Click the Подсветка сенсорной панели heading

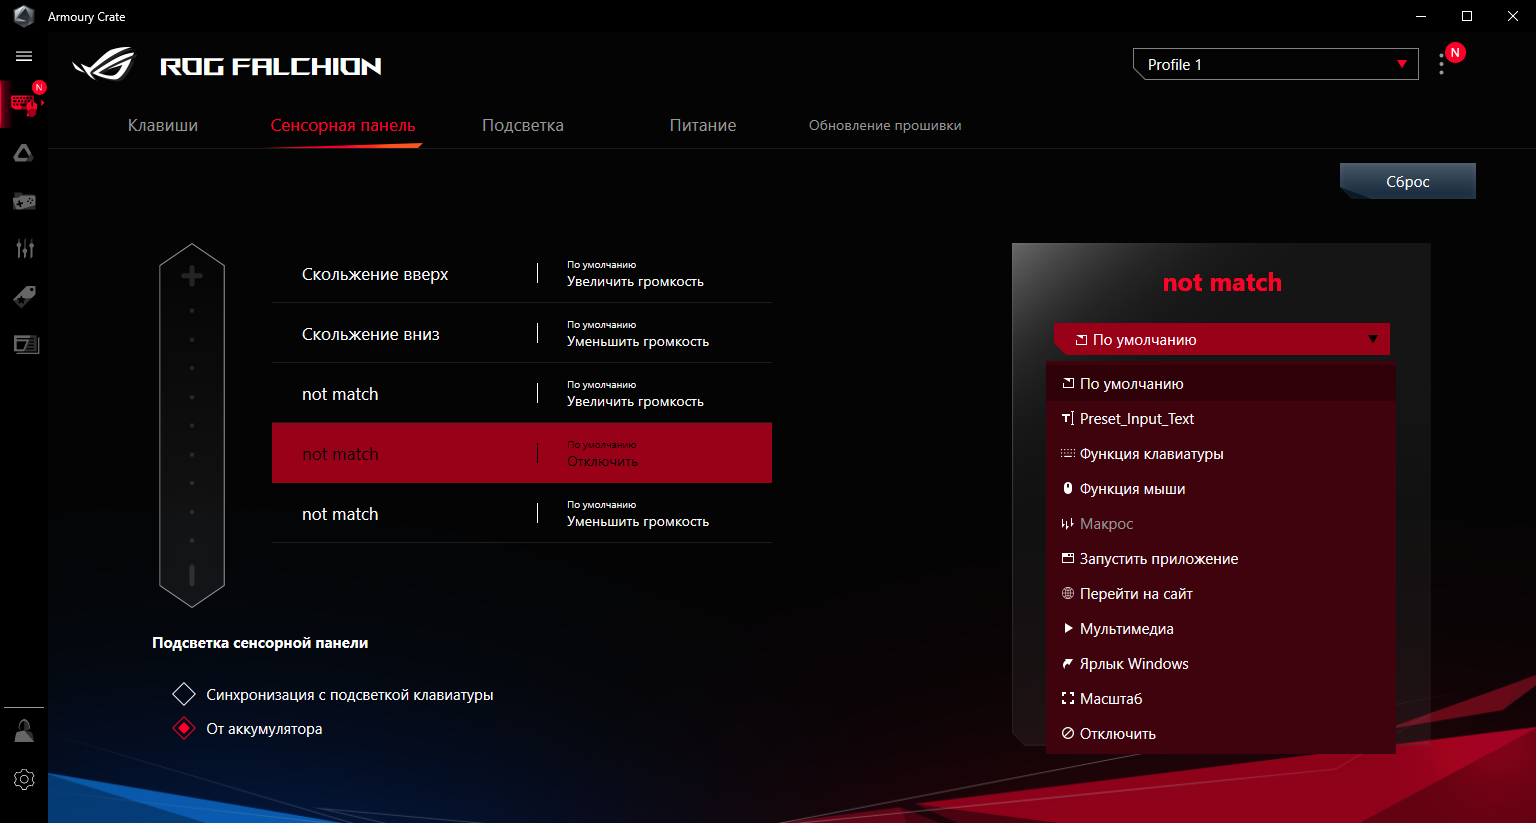[260, 643]
